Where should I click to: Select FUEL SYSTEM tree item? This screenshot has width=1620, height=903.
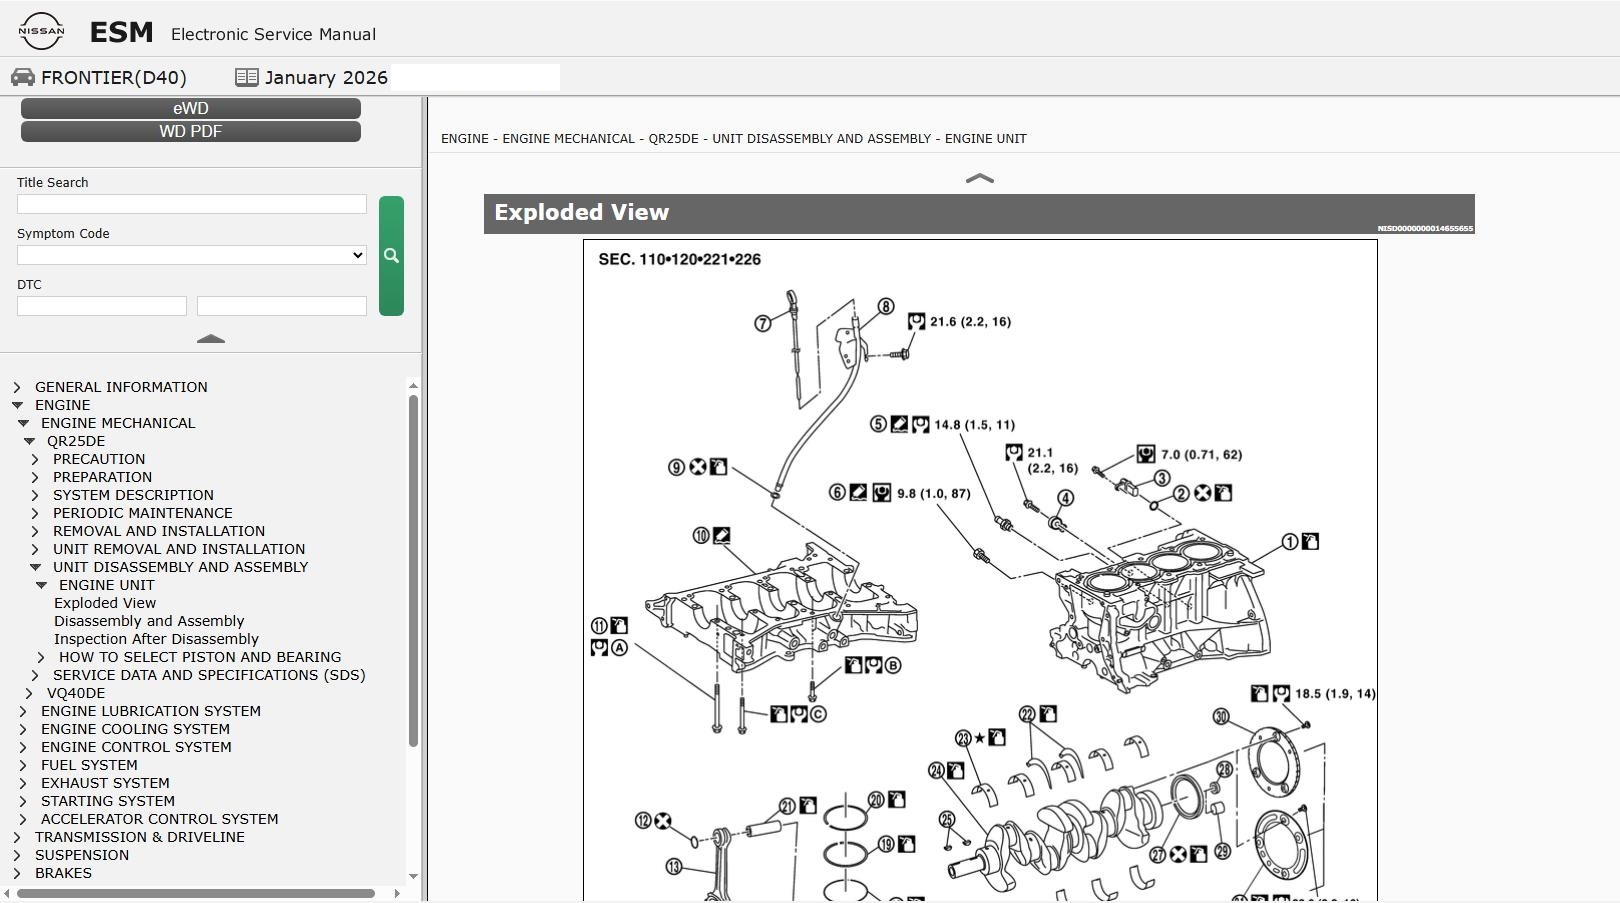coord(89,765)
